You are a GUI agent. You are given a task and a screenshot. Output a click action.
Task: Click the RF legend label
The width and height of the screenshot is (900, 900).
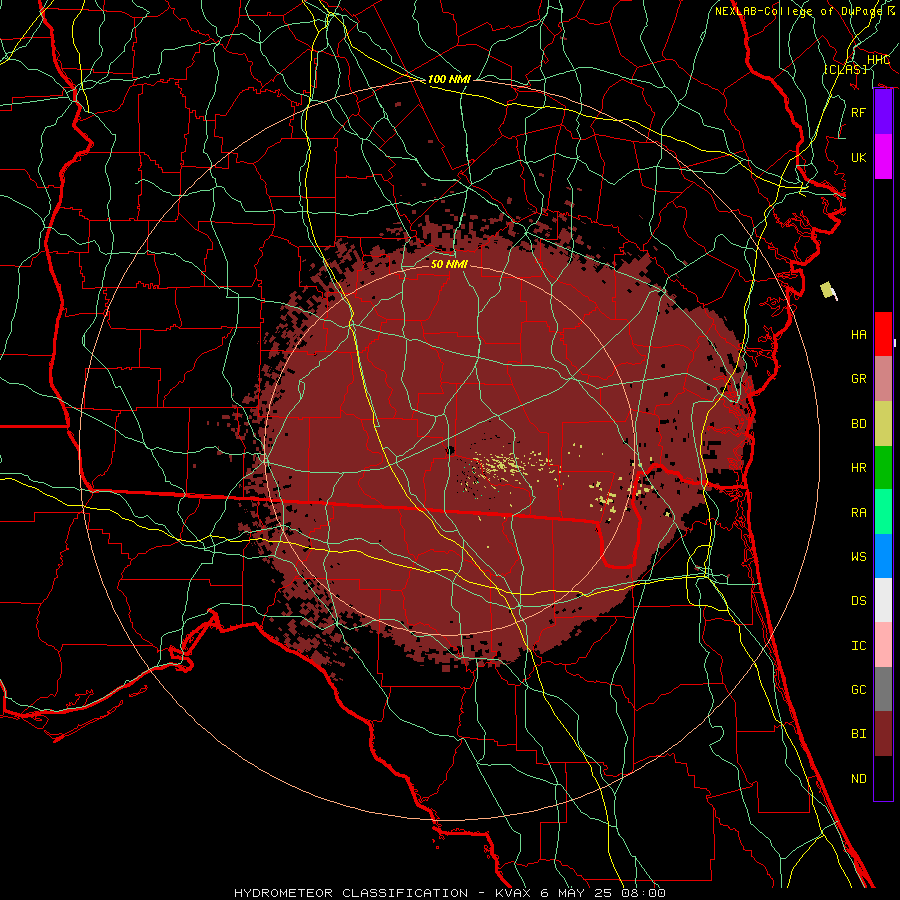[858, 112]
